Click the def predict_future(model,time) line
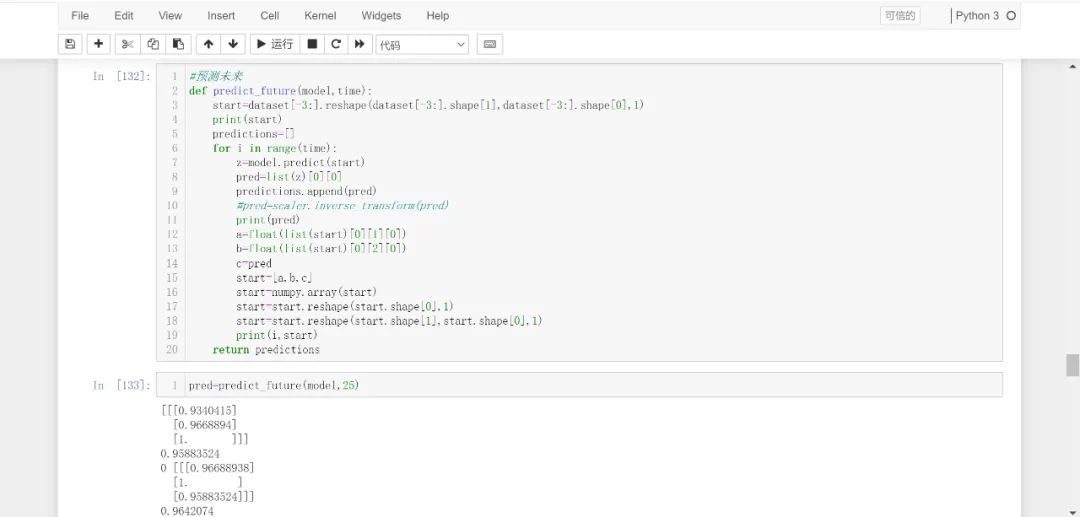 (280, 91)
